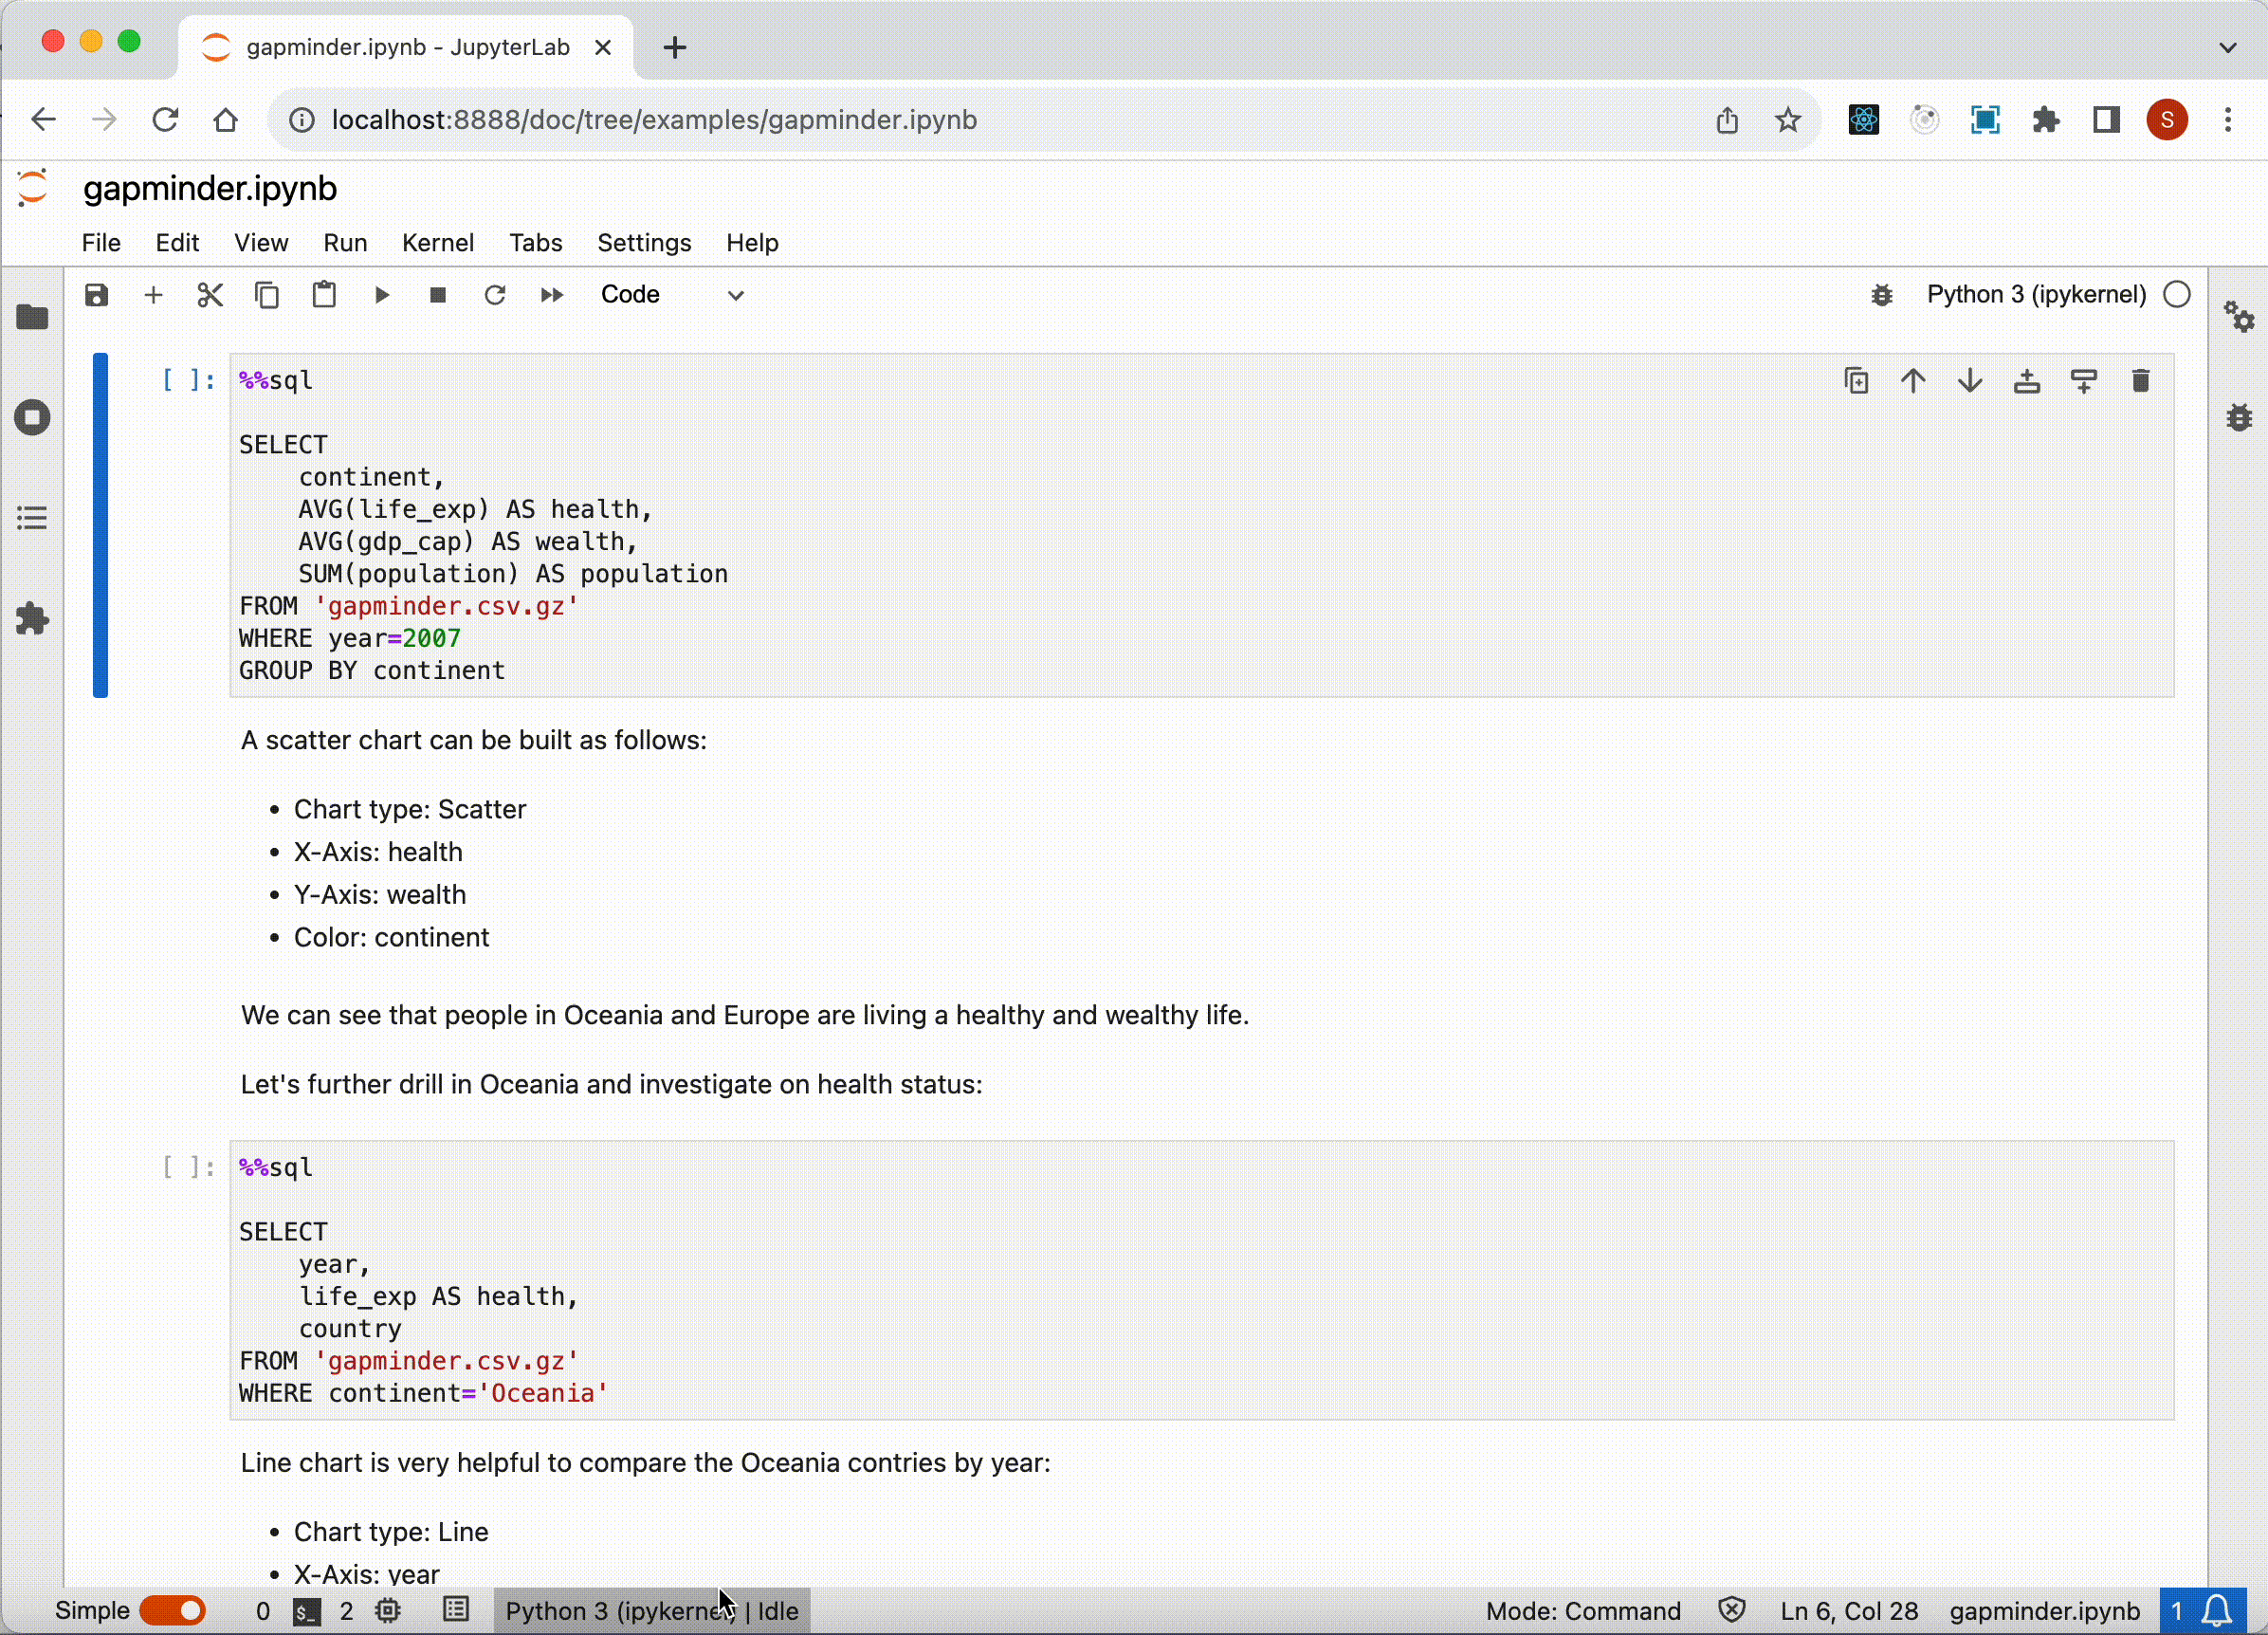The width and height of the screenshot is (2268, 1635).
Task: Open the table of contents sidebar panel
Action: coord(33,518)
